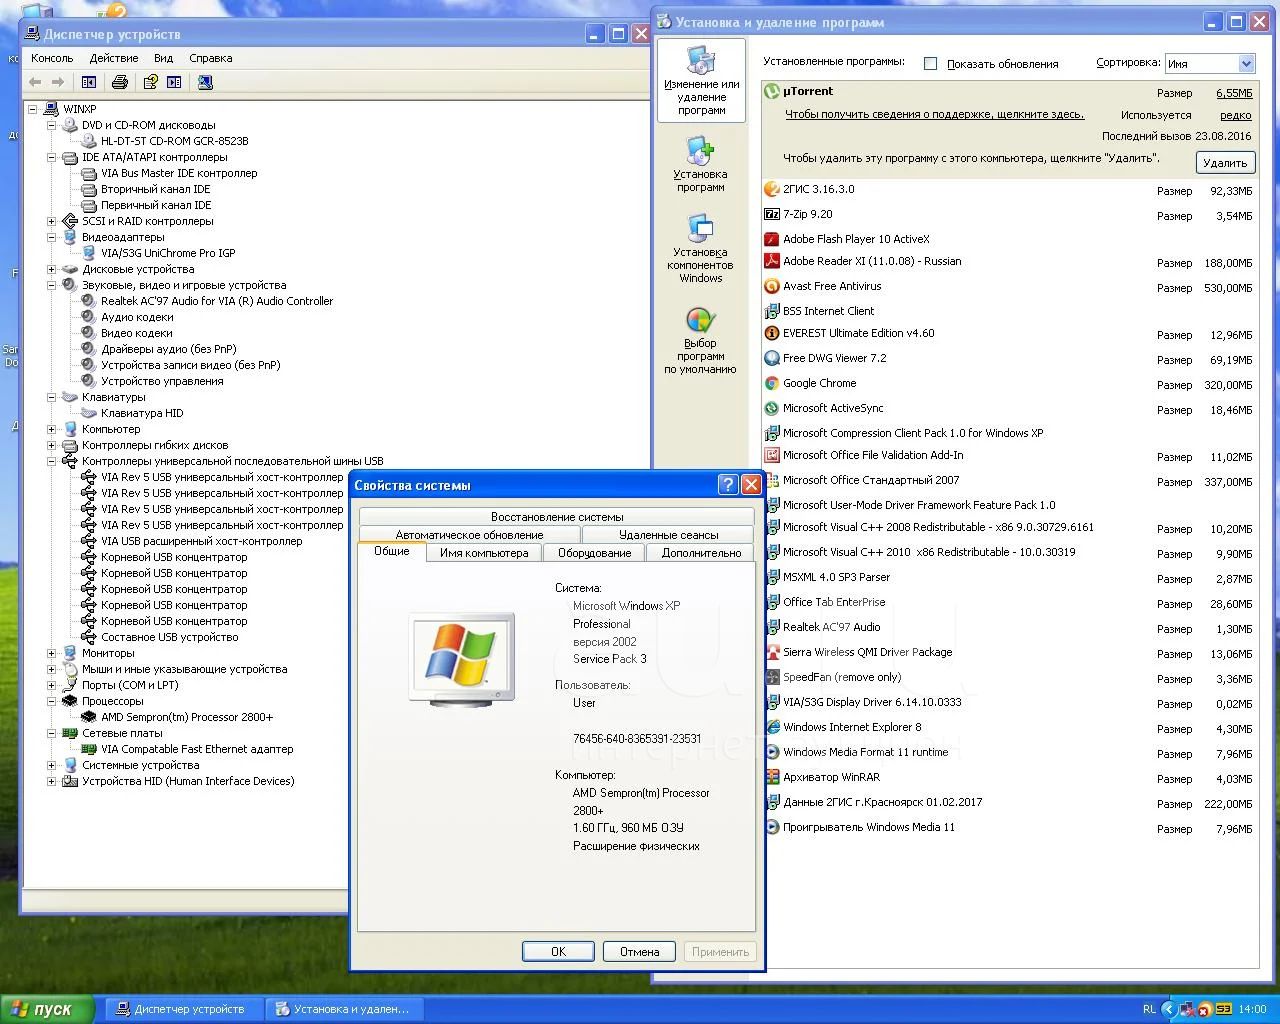Select VIA Compatable Fast Ethernet адаптер
Viewport: 1280px width, 1024px height.
[197, 749]
